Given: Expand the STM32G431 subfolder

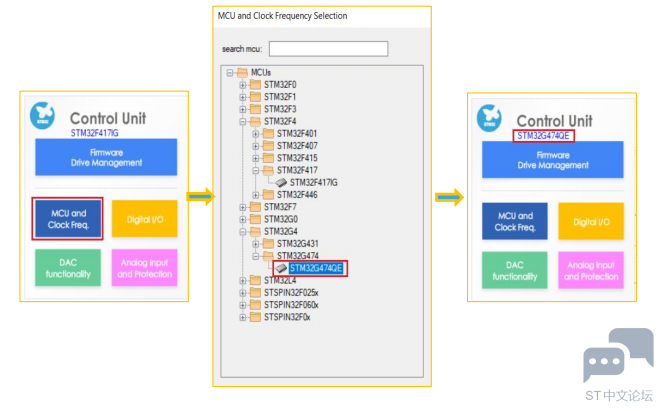Looking at the screenshot, I should point(256,244).
